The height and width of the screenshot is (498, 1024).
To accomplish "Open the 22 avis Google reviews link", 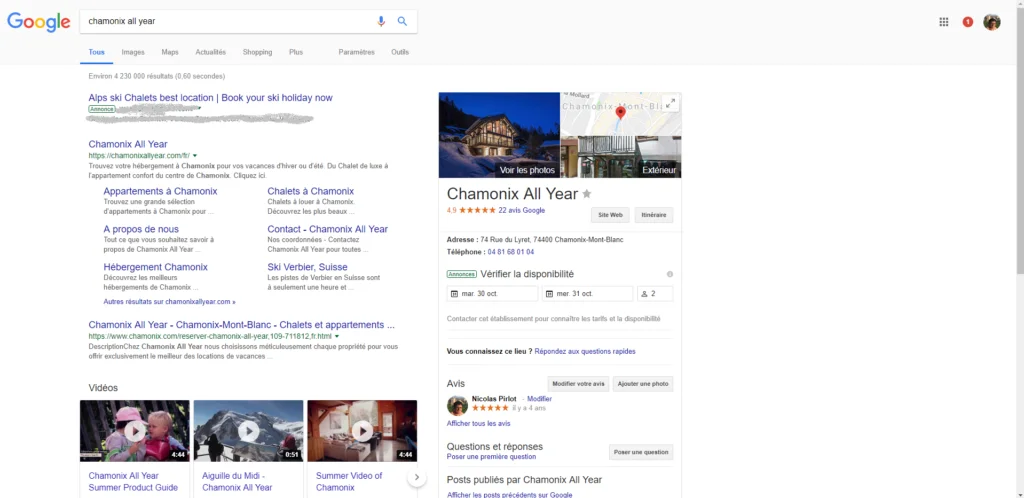I will (x=521, y=210).
